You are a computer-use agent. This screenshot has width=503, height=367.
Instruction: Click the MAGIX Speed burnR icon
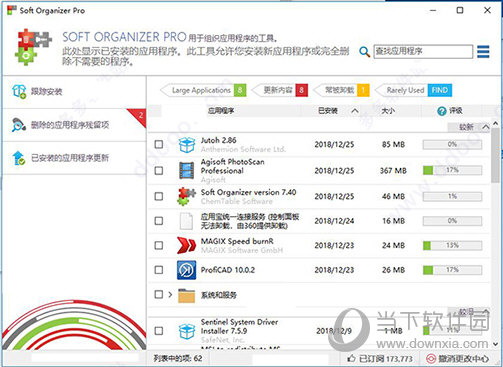186,245
